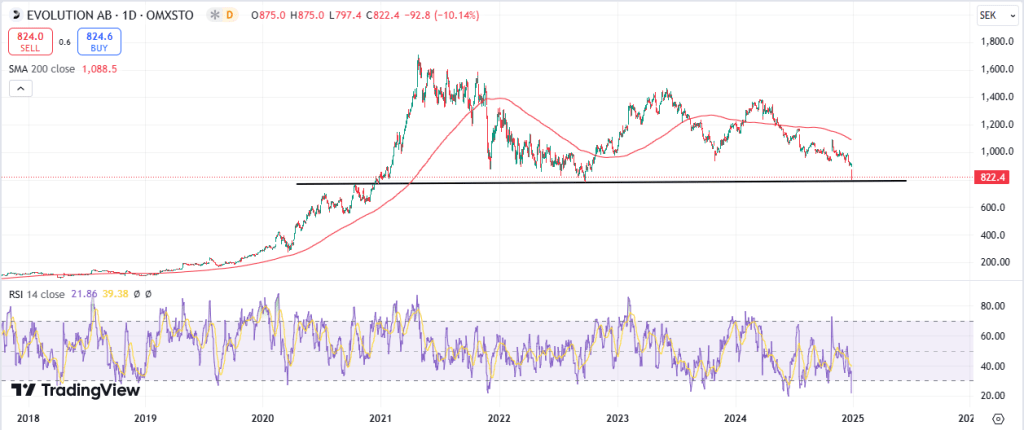Click the orange D delayed-data badge
The image size is (1024, 430).
pos(230,15)
